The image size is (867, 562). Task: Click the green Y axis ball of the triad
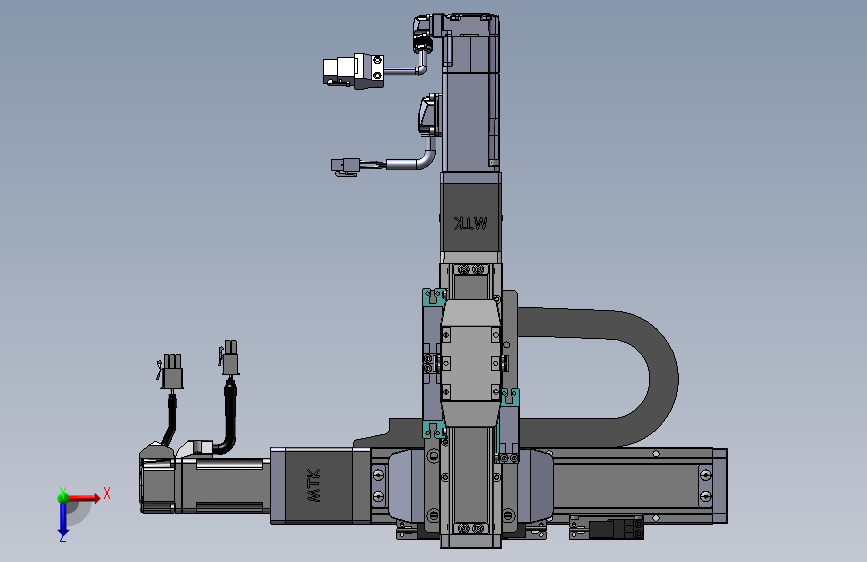click(63, 497)
